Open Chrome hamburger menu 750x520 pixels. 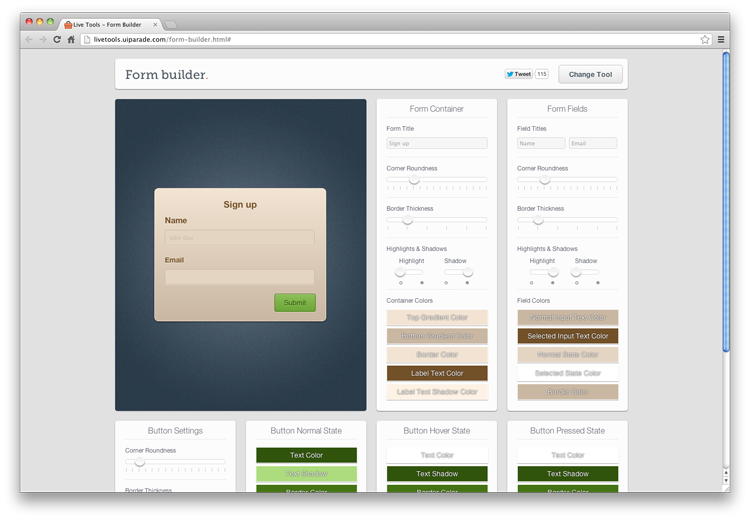[721, 39]
